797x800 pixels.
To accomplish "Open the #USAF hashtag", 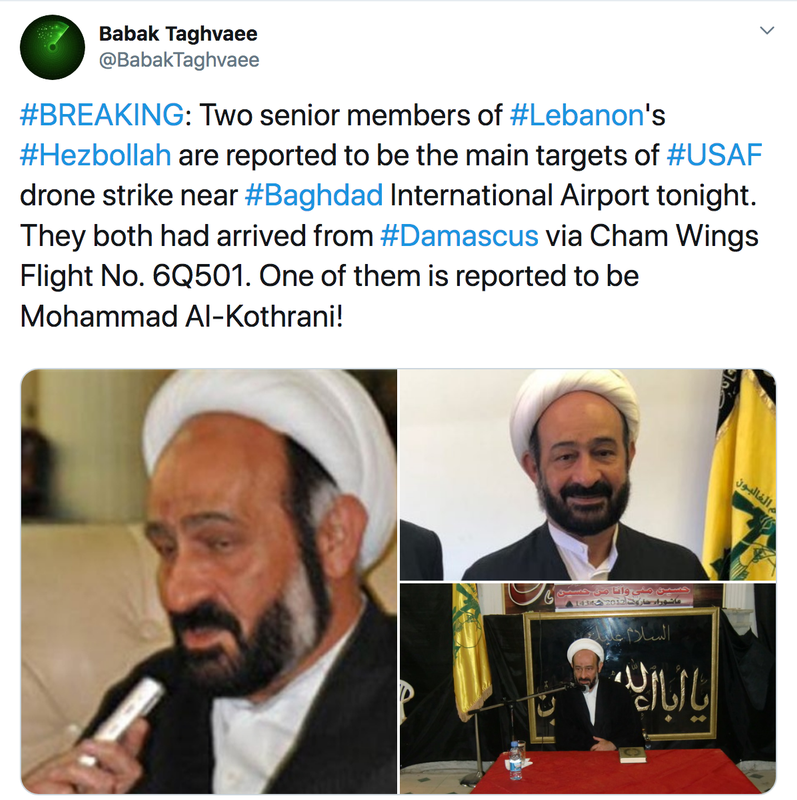I will click(x=714, y=155).
